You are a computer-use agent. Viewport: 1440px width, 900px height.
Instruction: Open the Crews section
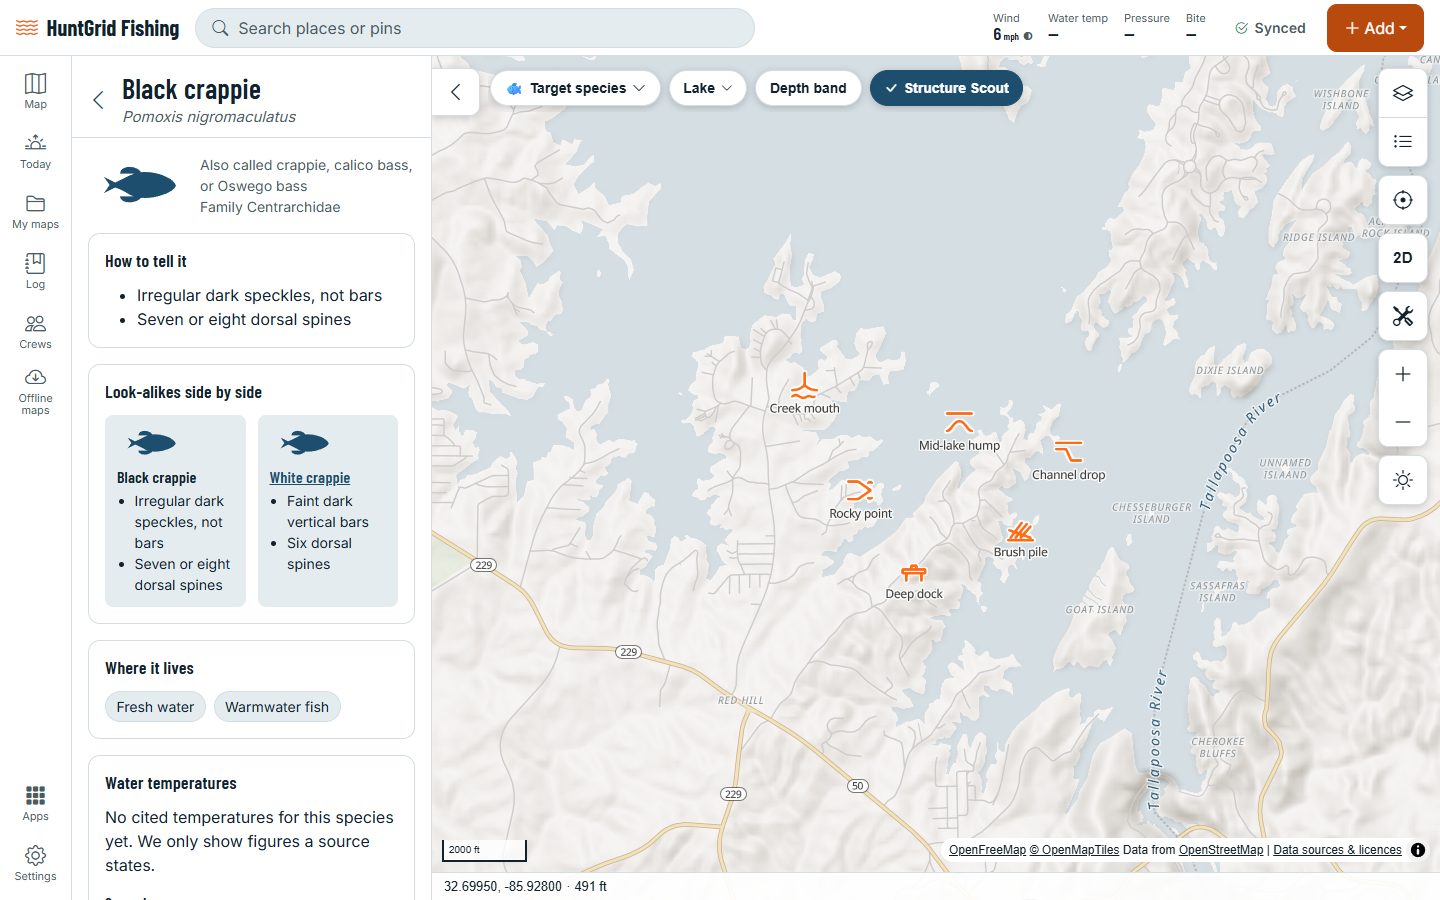point(35,330)
